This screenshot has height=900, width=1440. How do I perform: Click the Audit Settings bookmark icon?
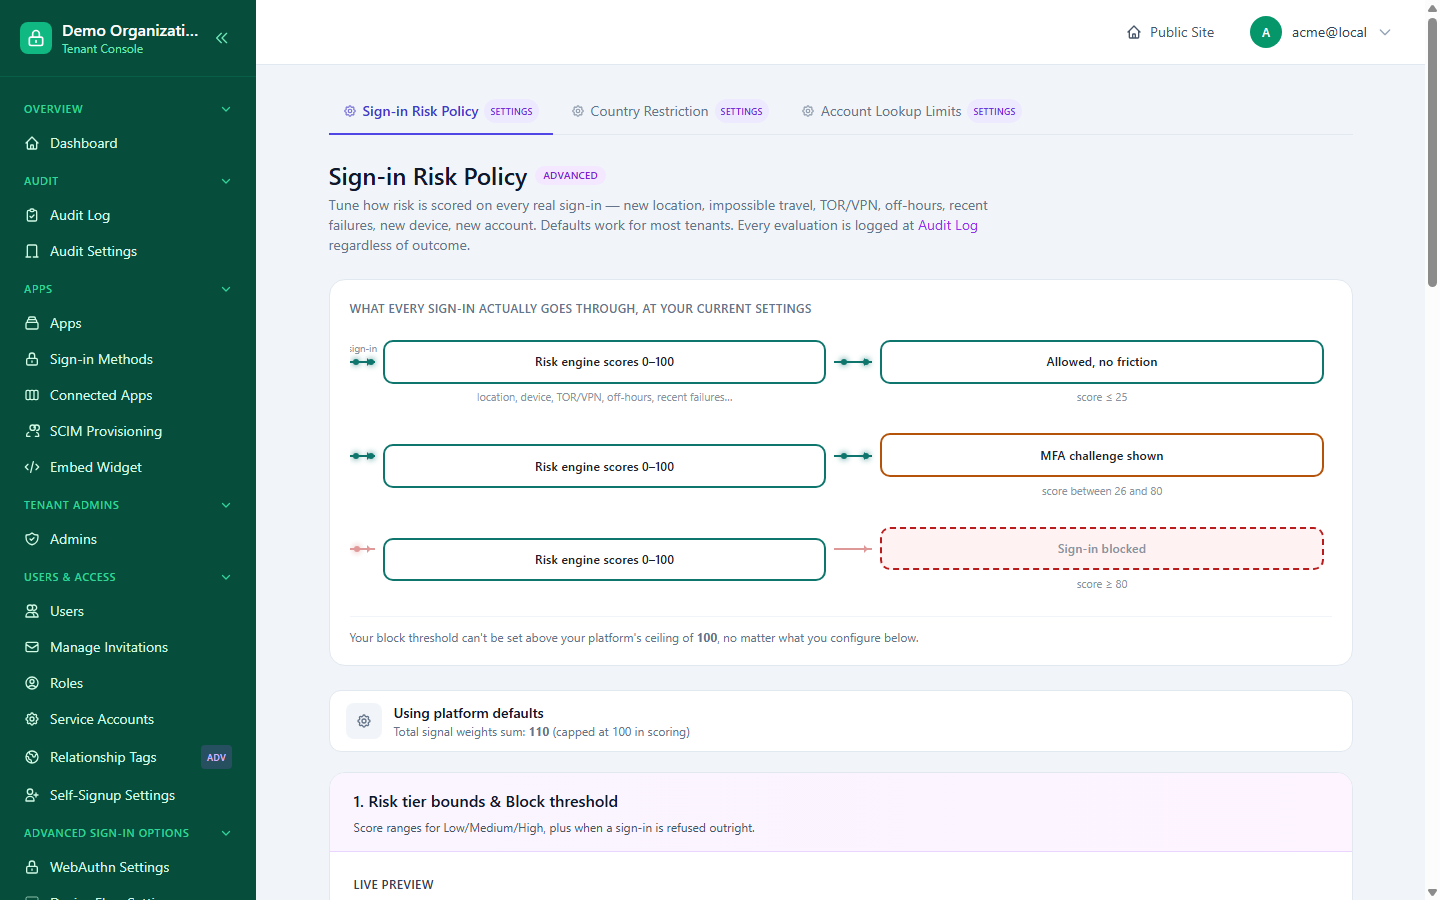tap(32, 251)
